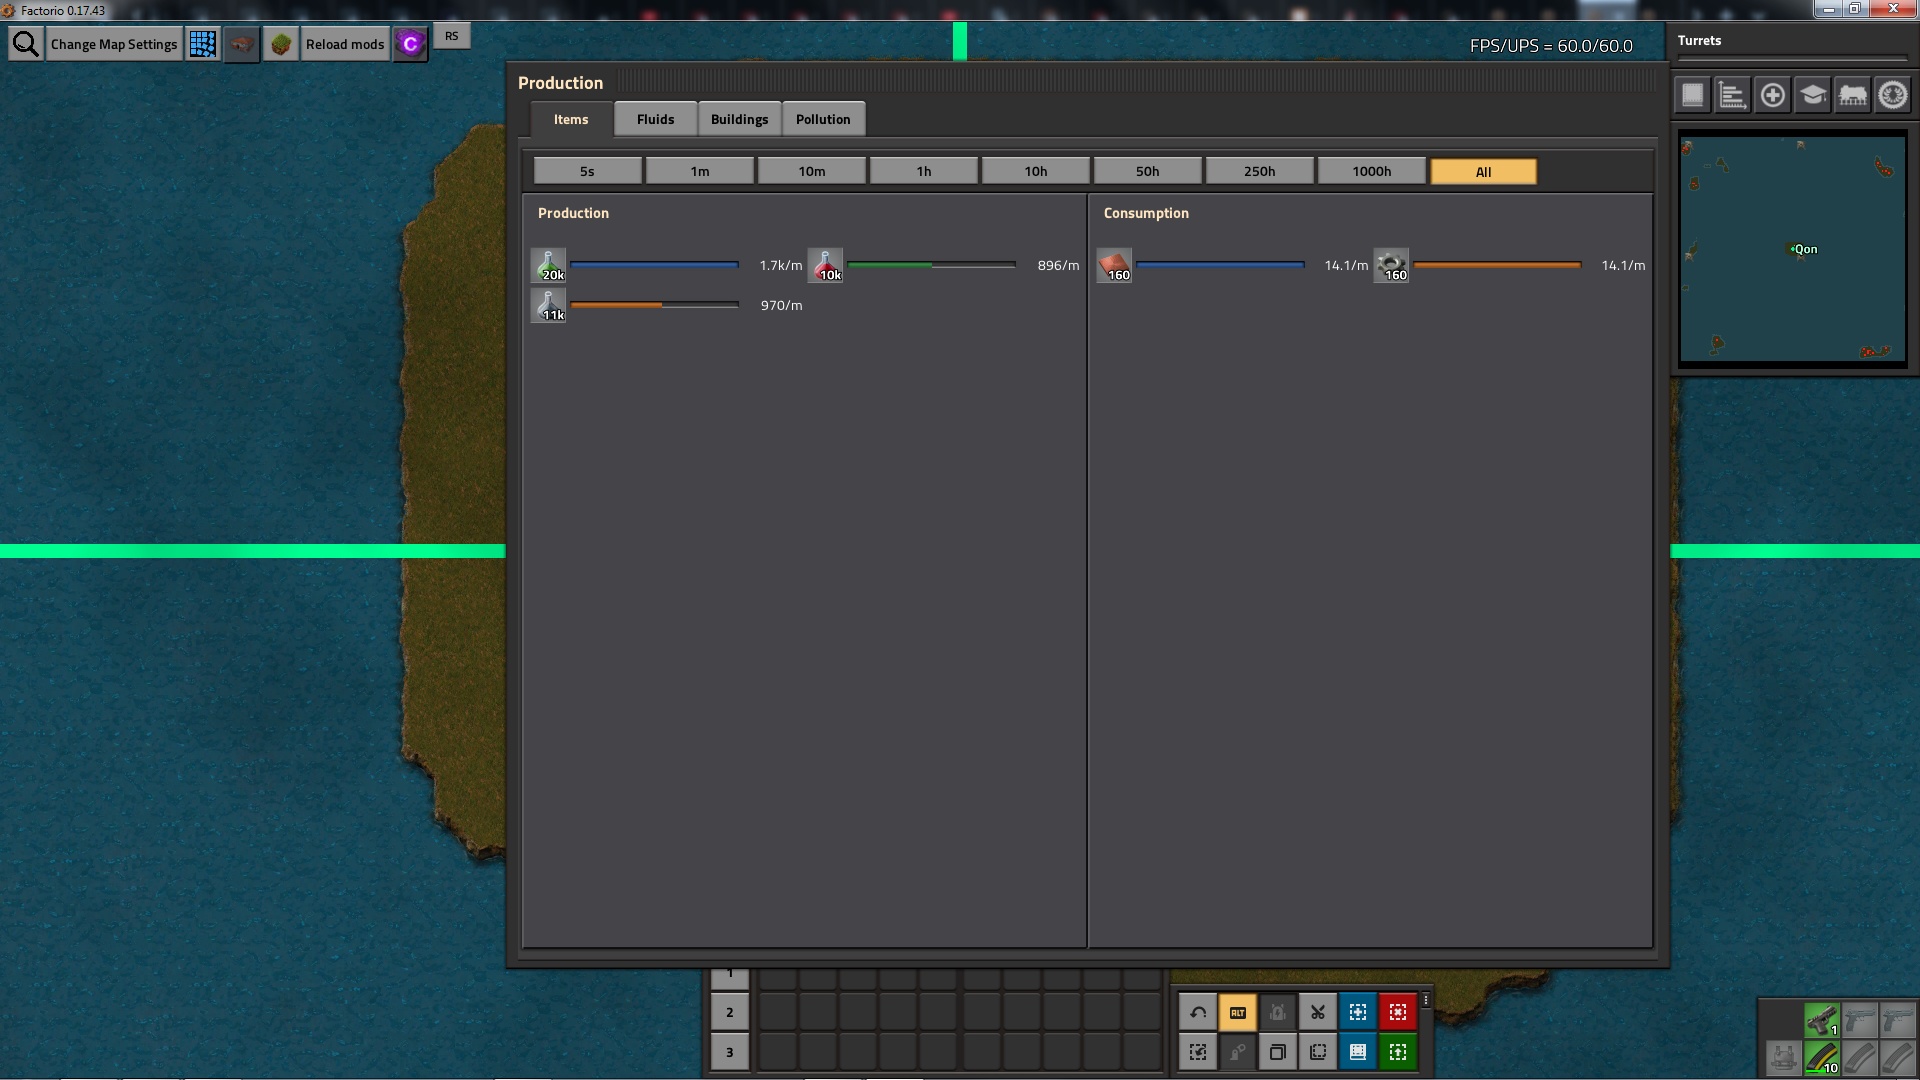The image size is (1920, 1080).
Task: Click the blue blueprint book shortcut
Action: [x=1358, y=1052]
